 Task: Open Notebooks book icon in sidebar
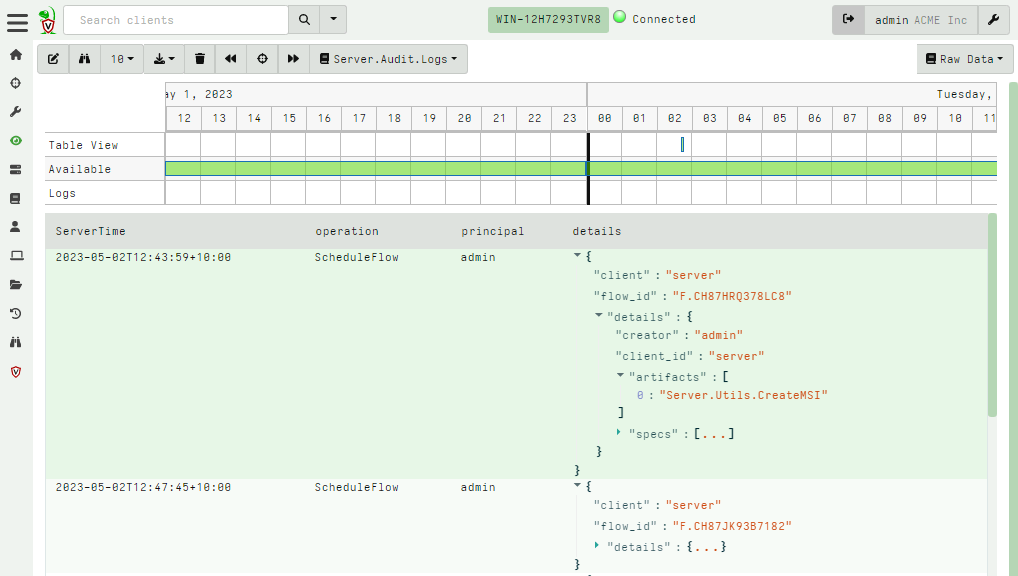(16, 198)
